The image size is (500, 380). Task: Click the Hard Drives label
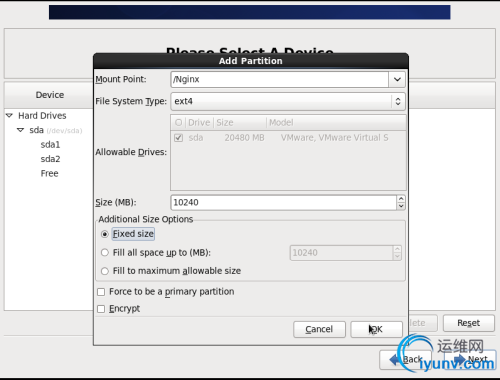(x=42, y=116)
